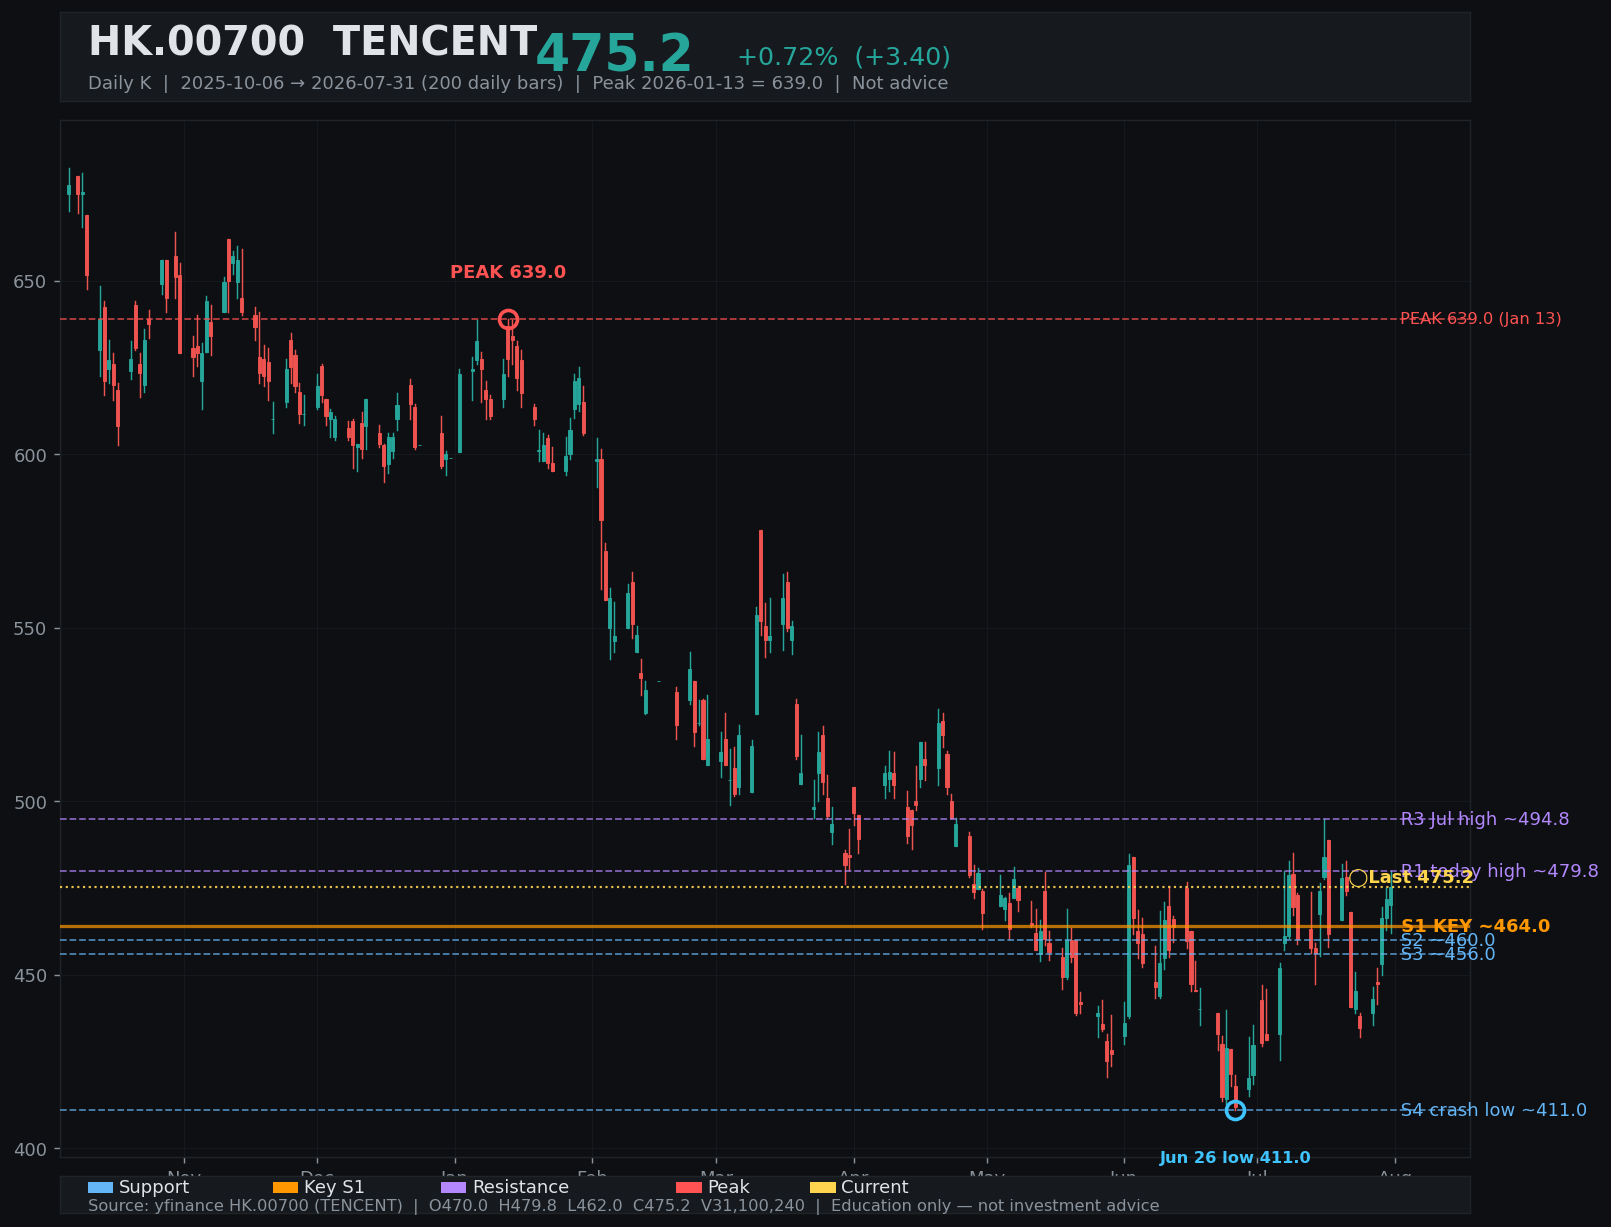The height and width of the screenshot is (1227, 1611).
Task: Click the 'HK.00700 TENCENT' chart title
Action: click(313, 42)
